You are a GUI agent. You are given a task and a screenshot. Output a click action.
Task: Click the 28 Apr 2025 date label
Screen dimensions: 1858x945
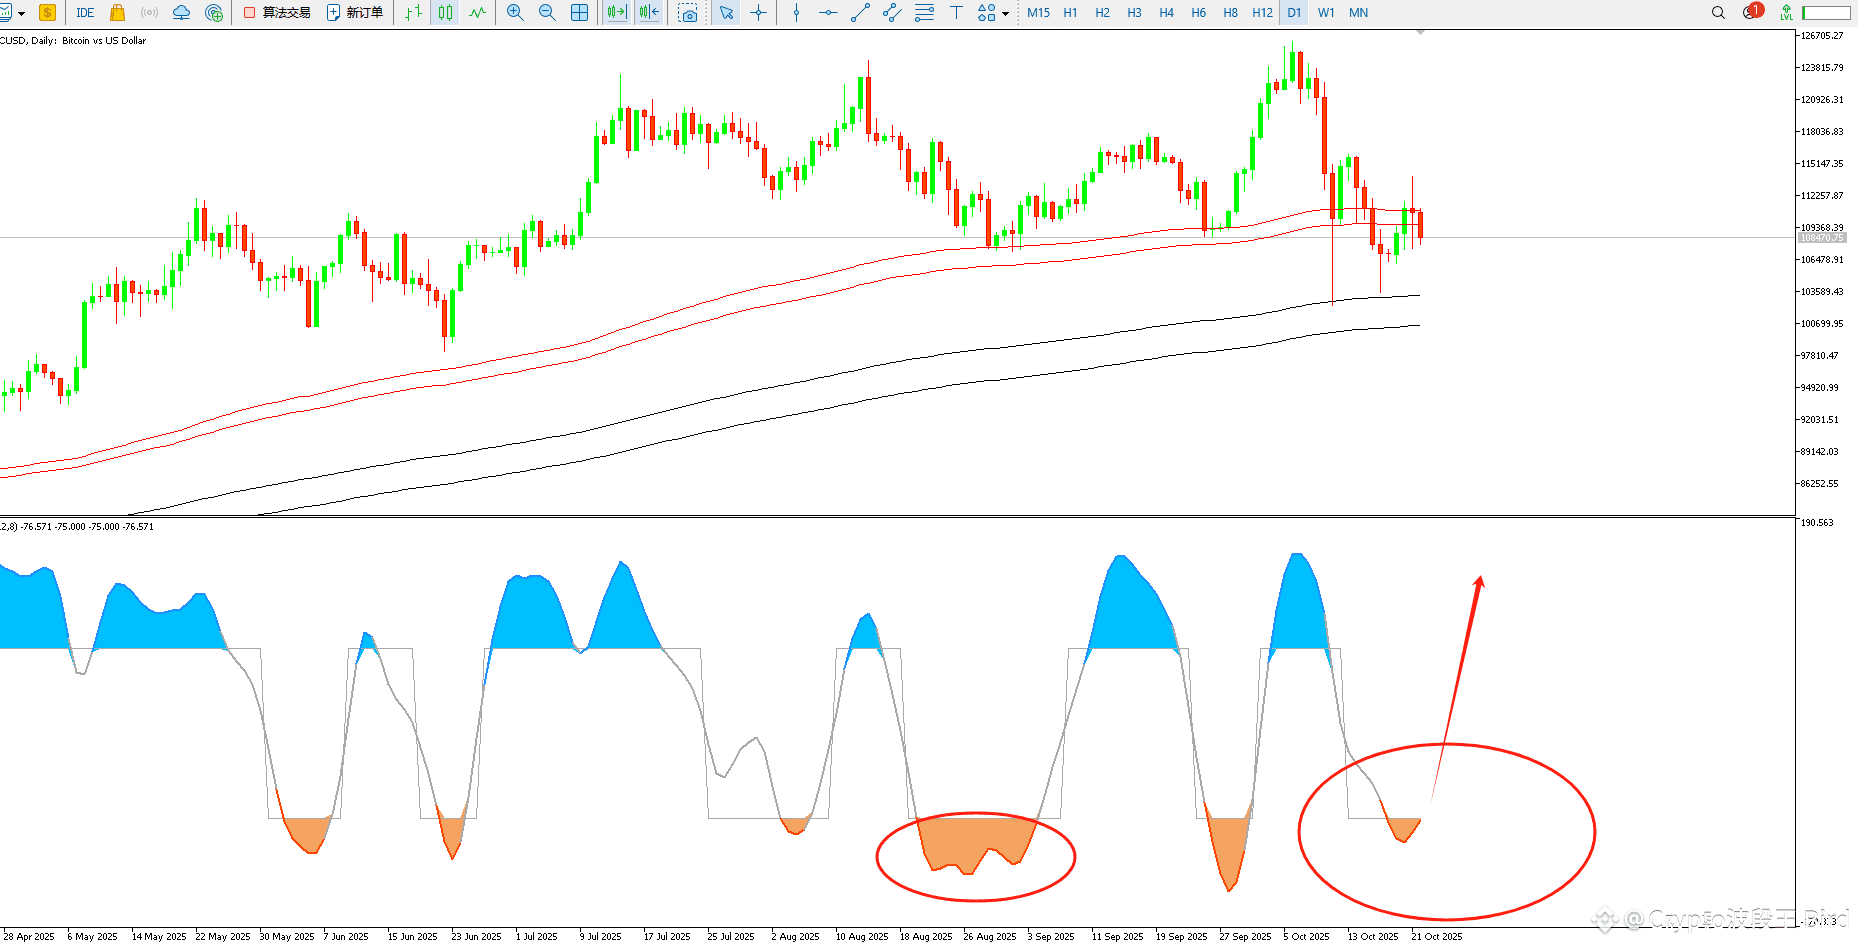click(29, 937)
